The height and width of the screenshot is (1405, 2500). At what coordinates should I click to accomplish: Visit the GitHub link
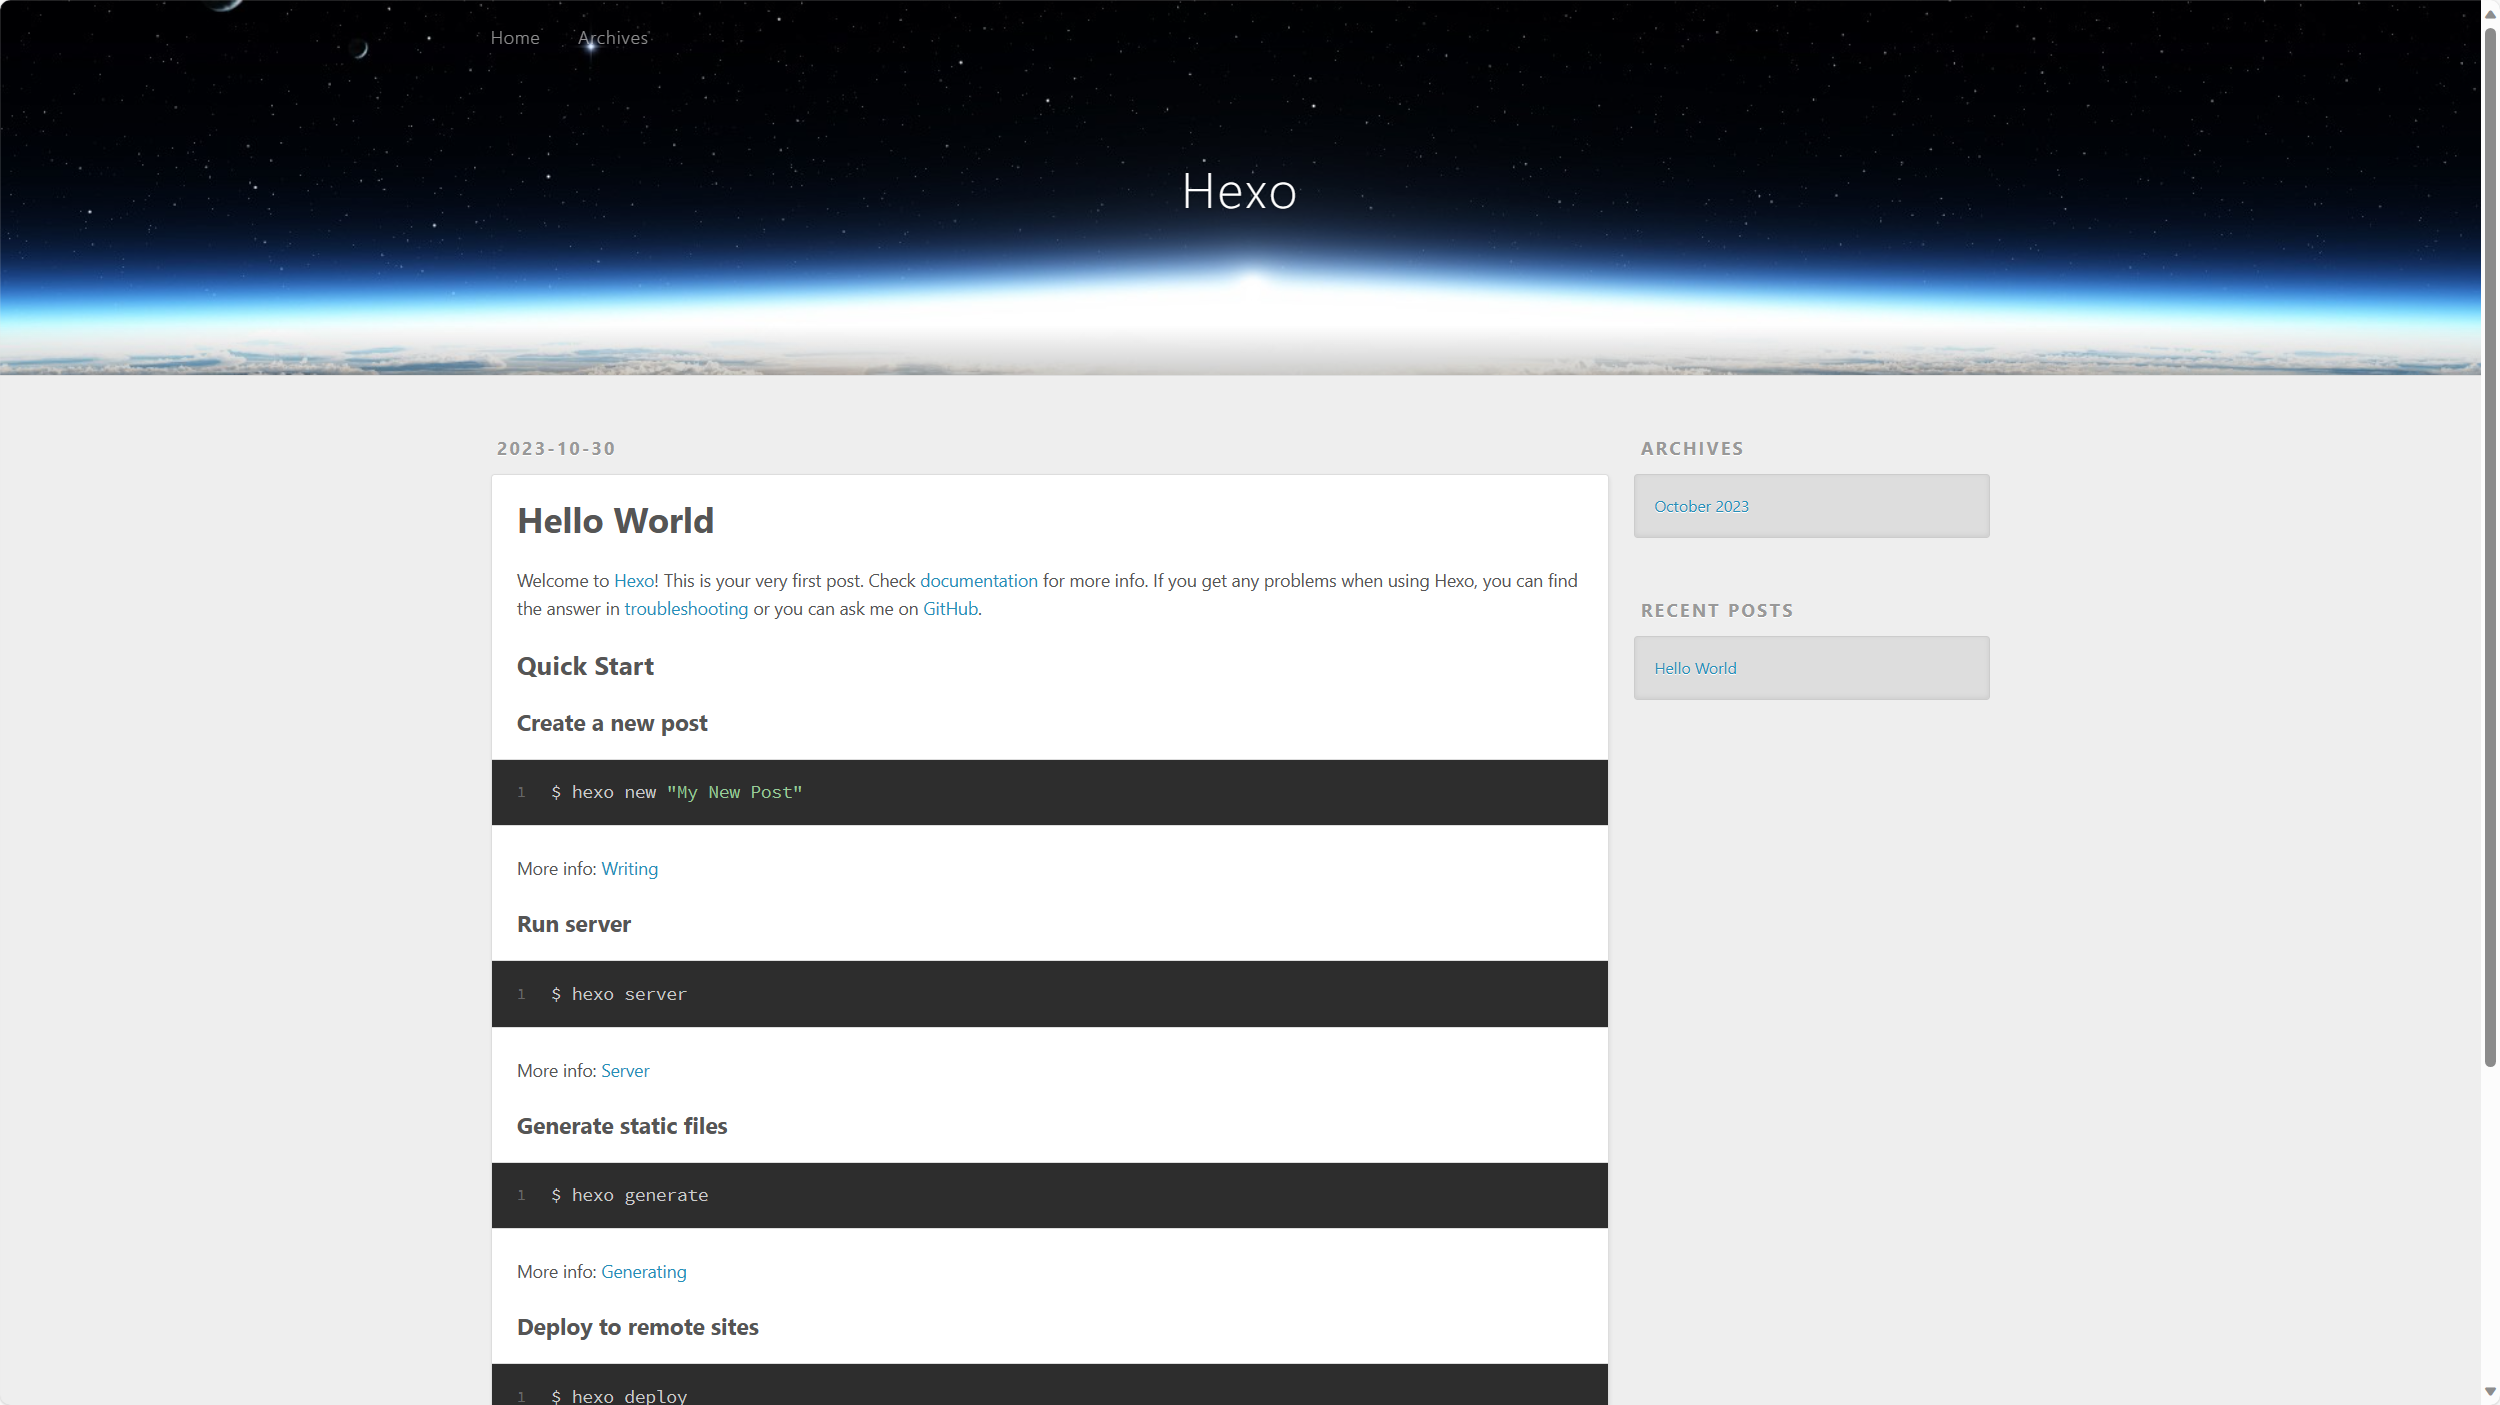(x=949, y=609)
